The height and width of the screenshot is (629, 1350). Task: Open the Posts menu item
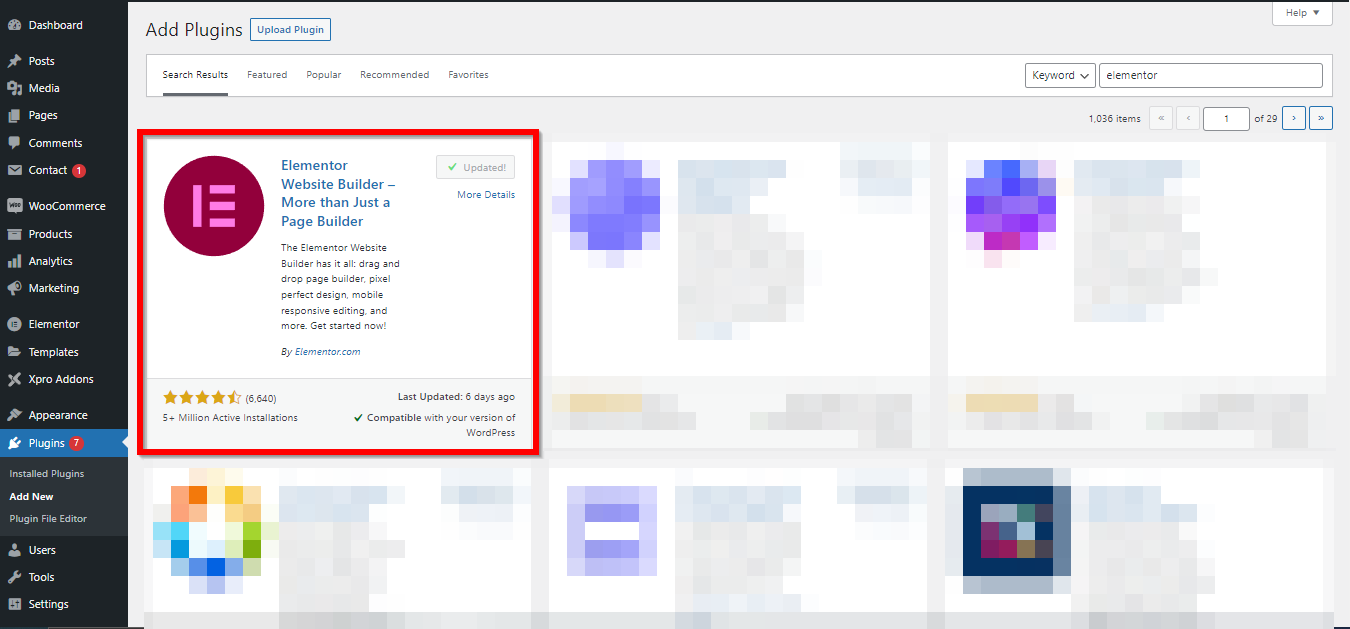click(x=64, y=61)
